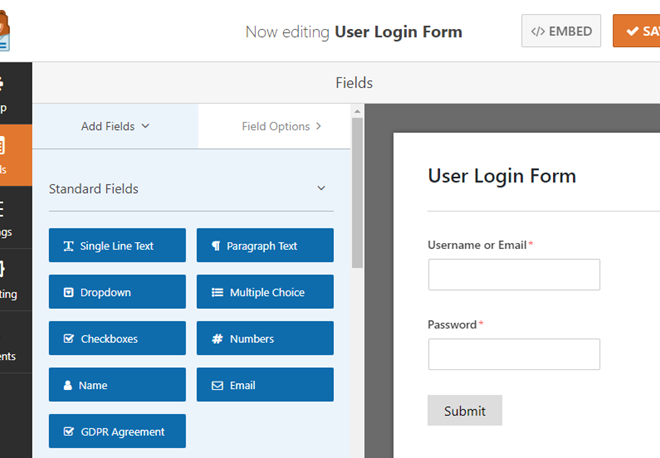Add a Paragraph Text field
Viewport: 660px width, 458px height.
pyautogui.click(x=265, y=245)
